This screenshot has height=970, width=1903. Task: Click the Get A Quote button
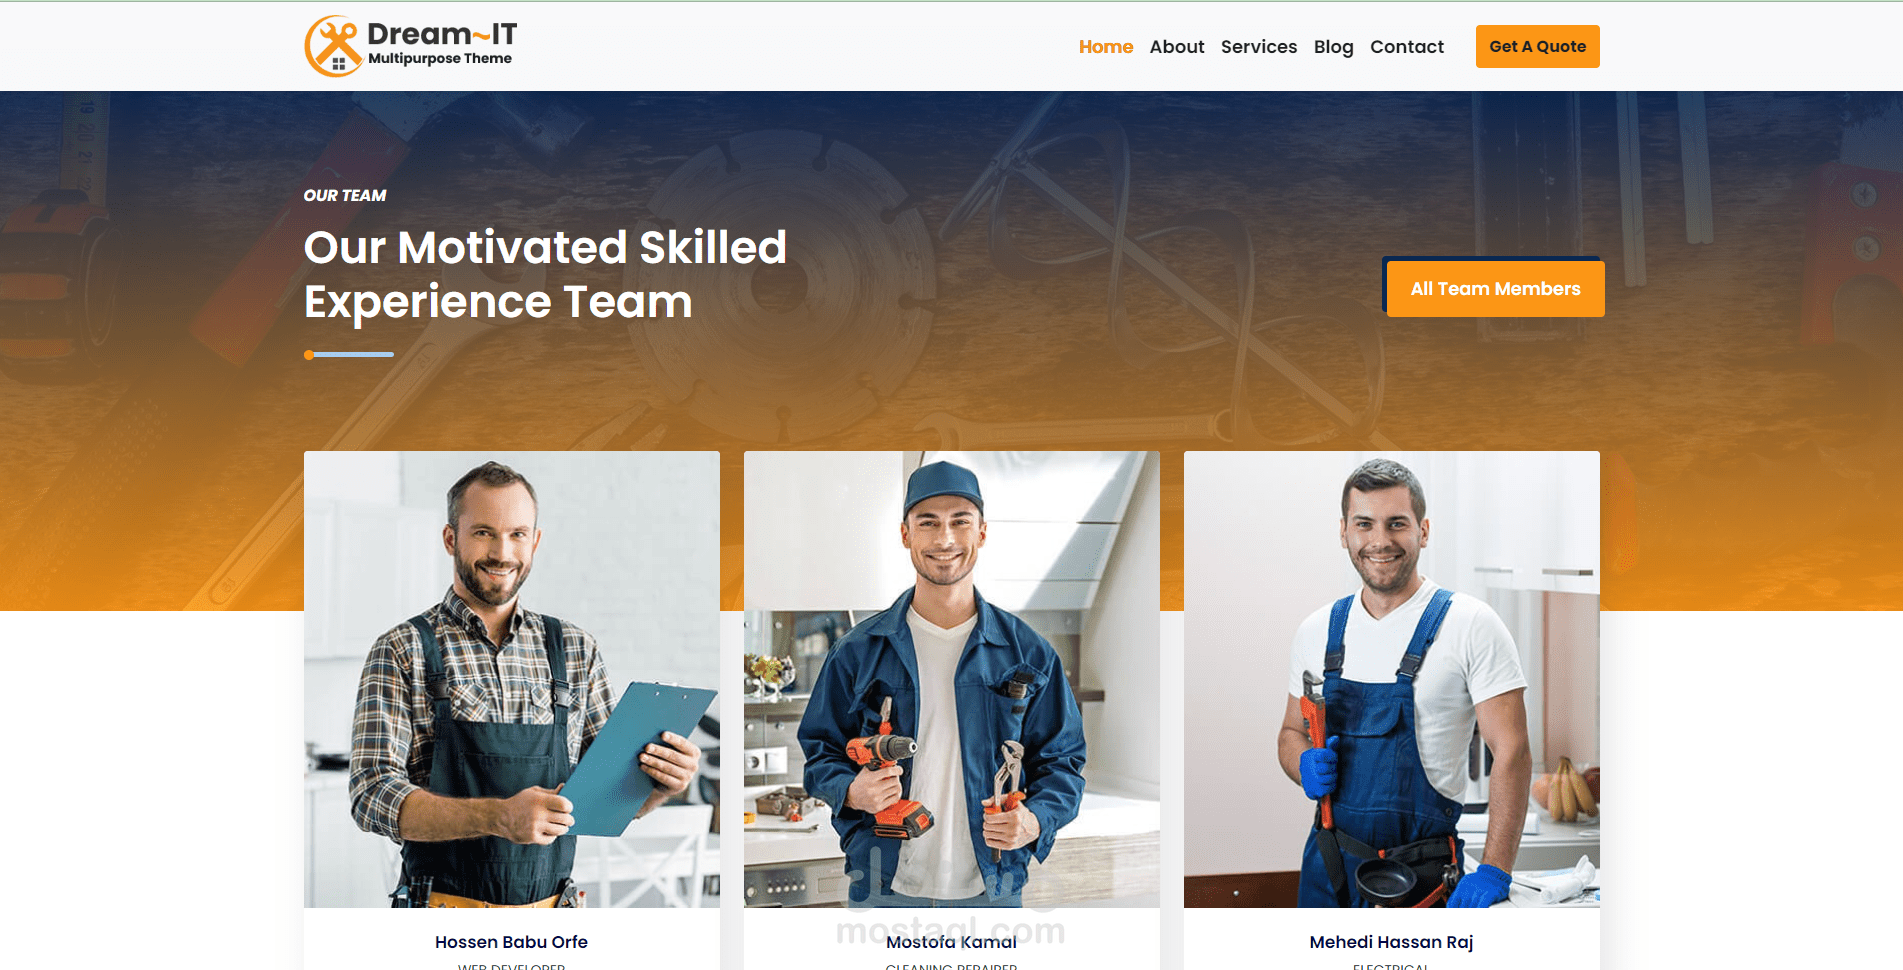click(1538, 47)
